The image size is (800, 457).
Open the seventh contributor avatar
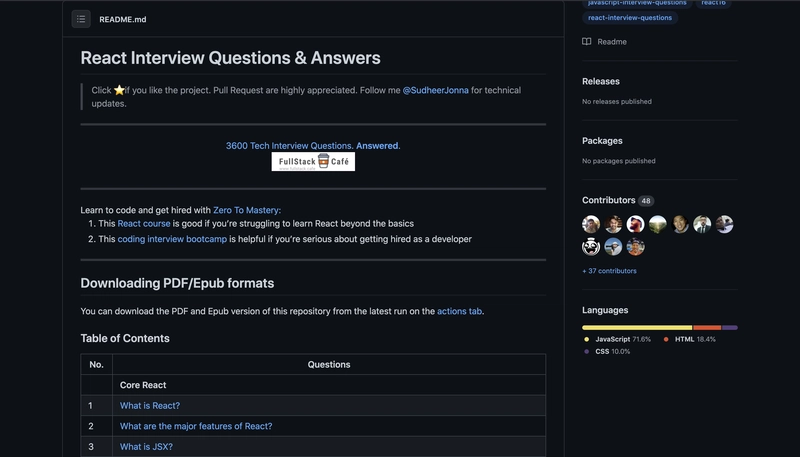coord(724,224)
